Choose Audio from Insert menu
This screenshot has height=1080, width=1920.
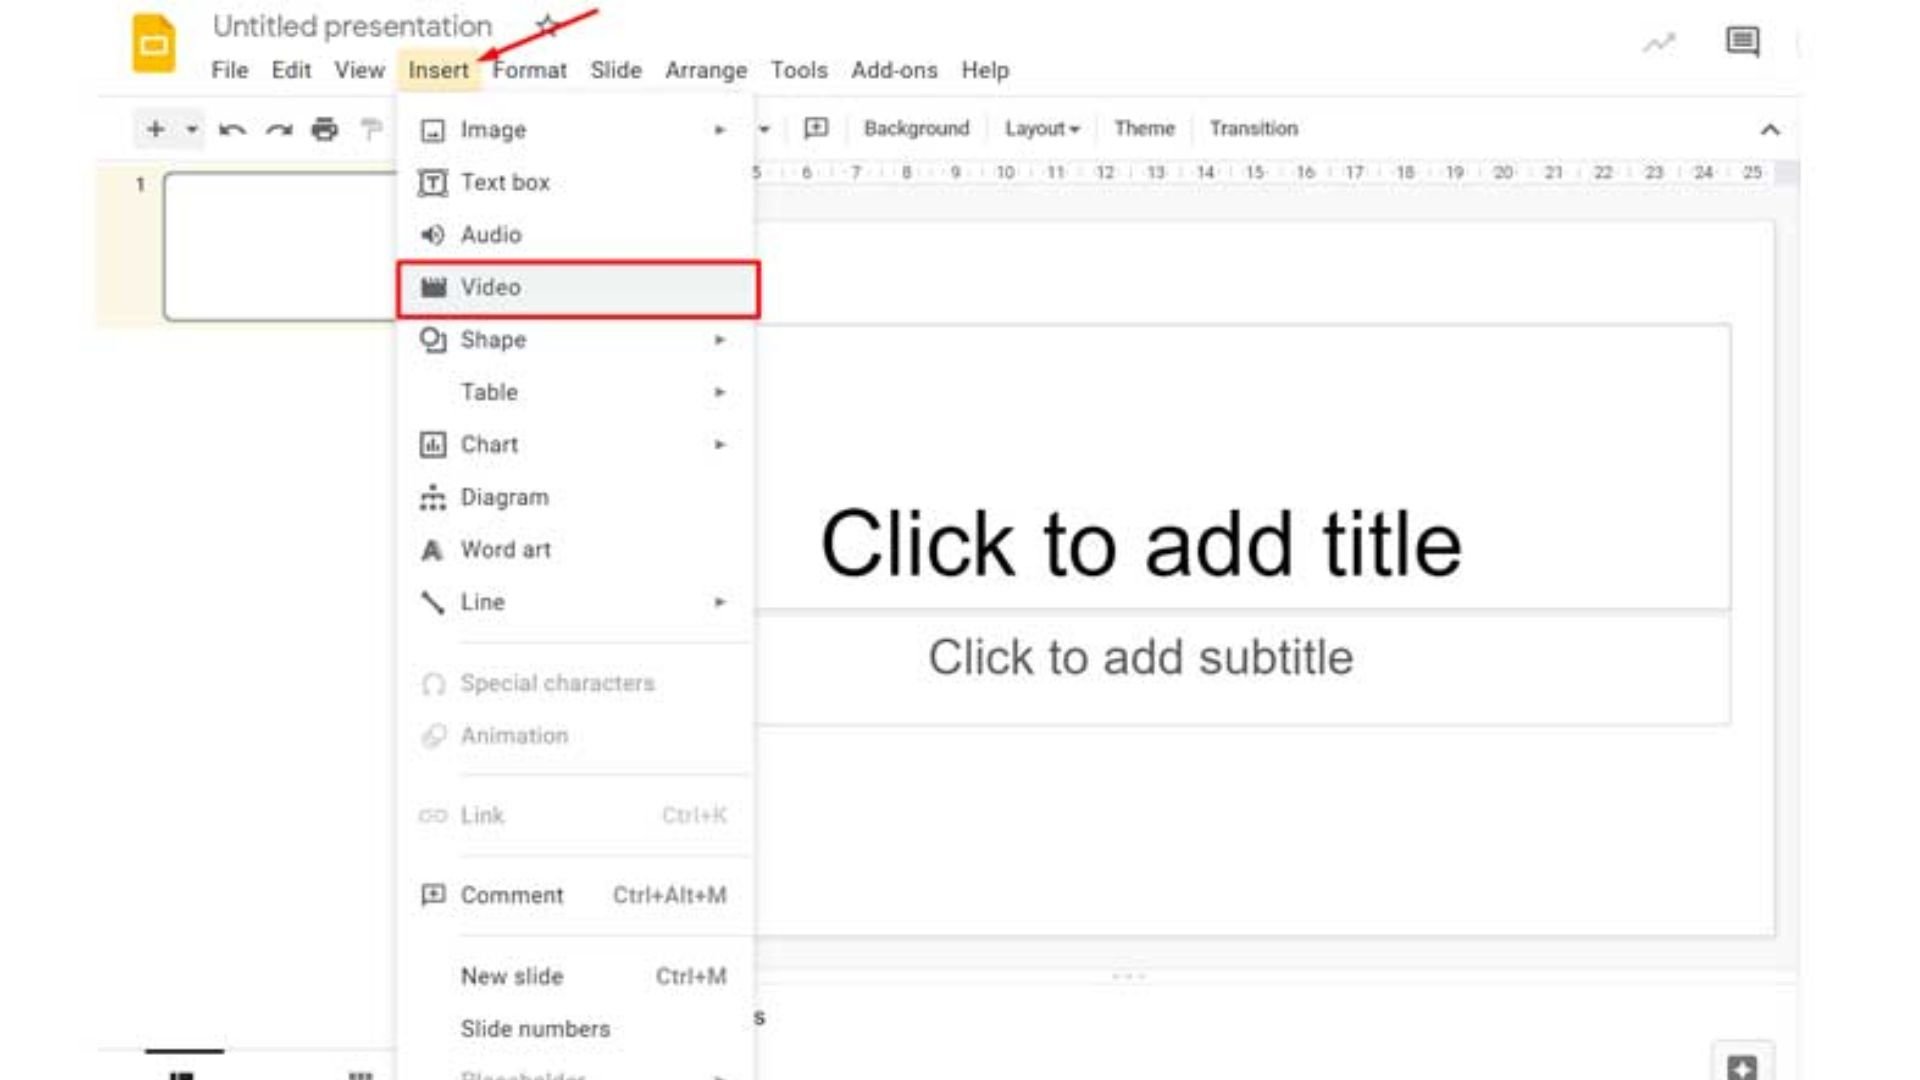[x=576, y=235]
